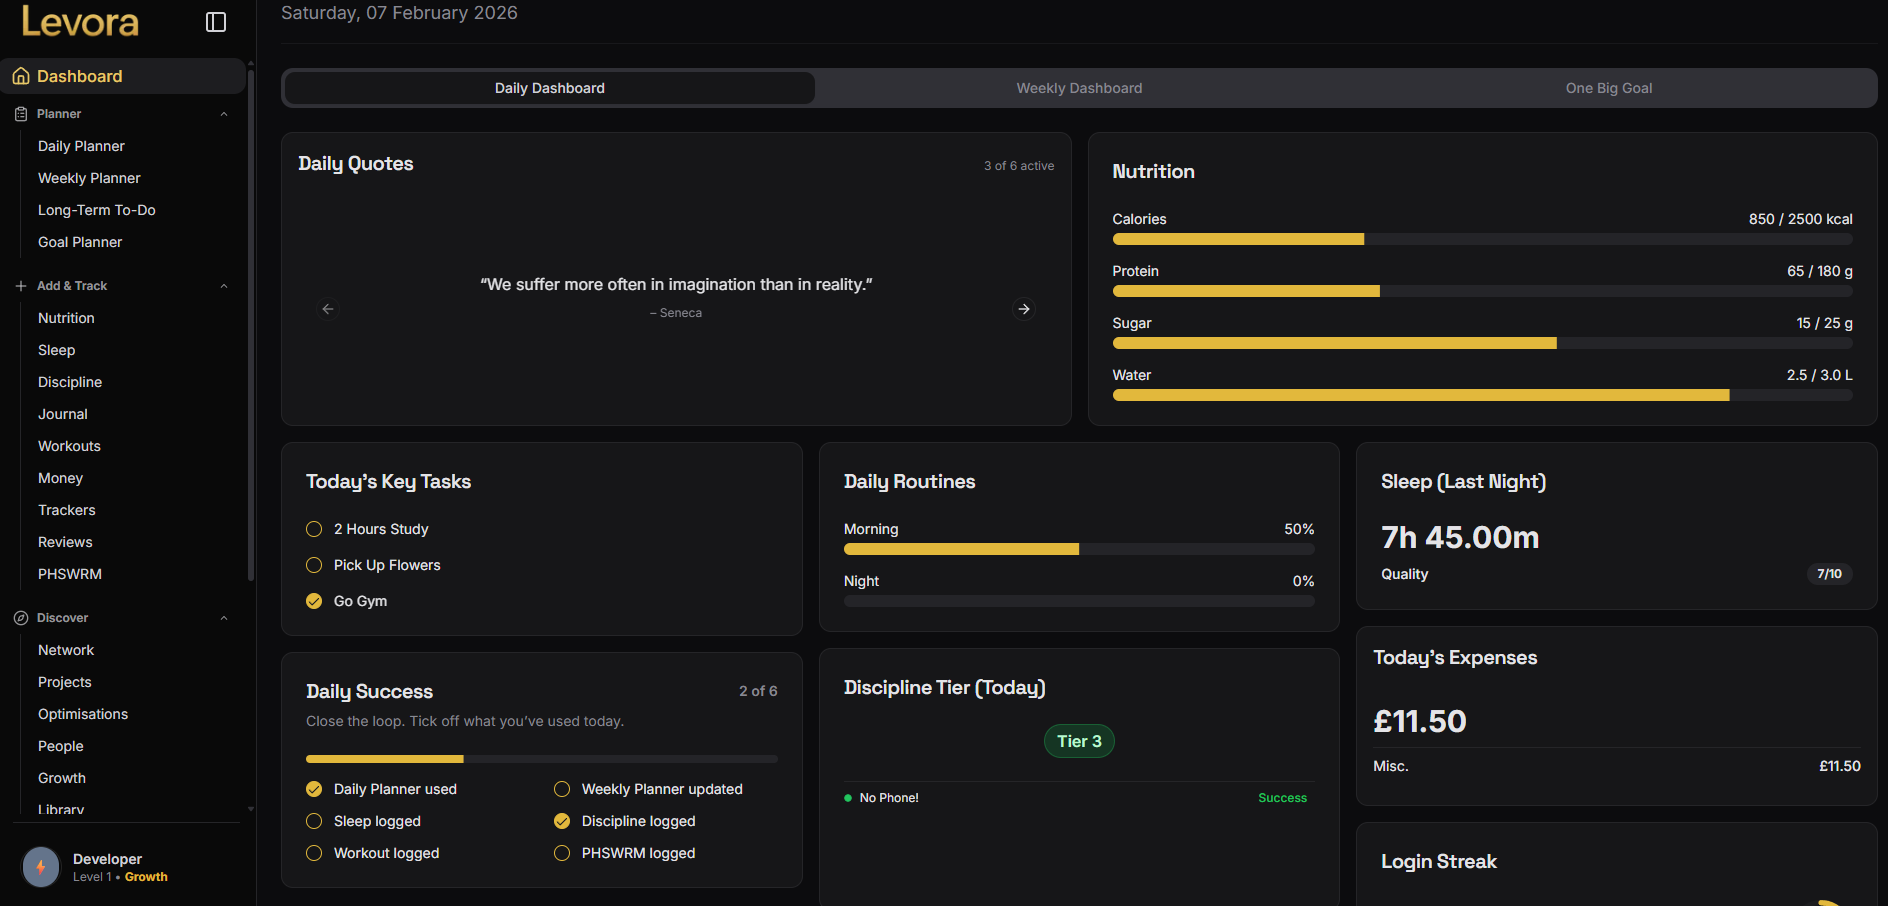This screenshot has width=1888, height=906.
Task: Open the Nutrition tracker from the sidebar
Action: click(66, 318)
